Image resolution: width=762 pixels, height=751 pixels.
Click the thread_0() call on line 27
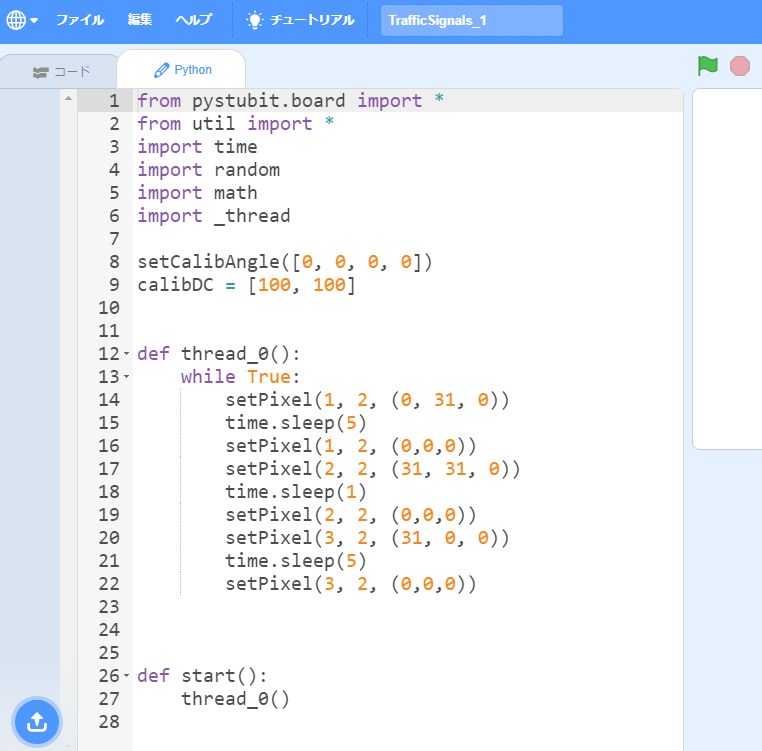click(236, 699)
